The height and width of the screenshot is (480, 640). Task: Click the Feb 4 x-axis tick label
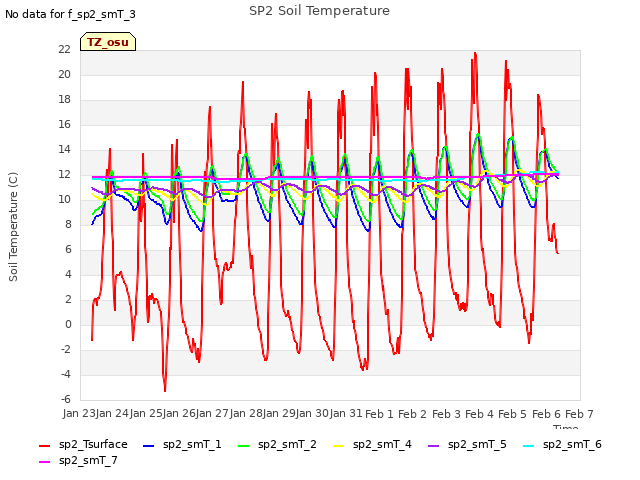[479, 414]
